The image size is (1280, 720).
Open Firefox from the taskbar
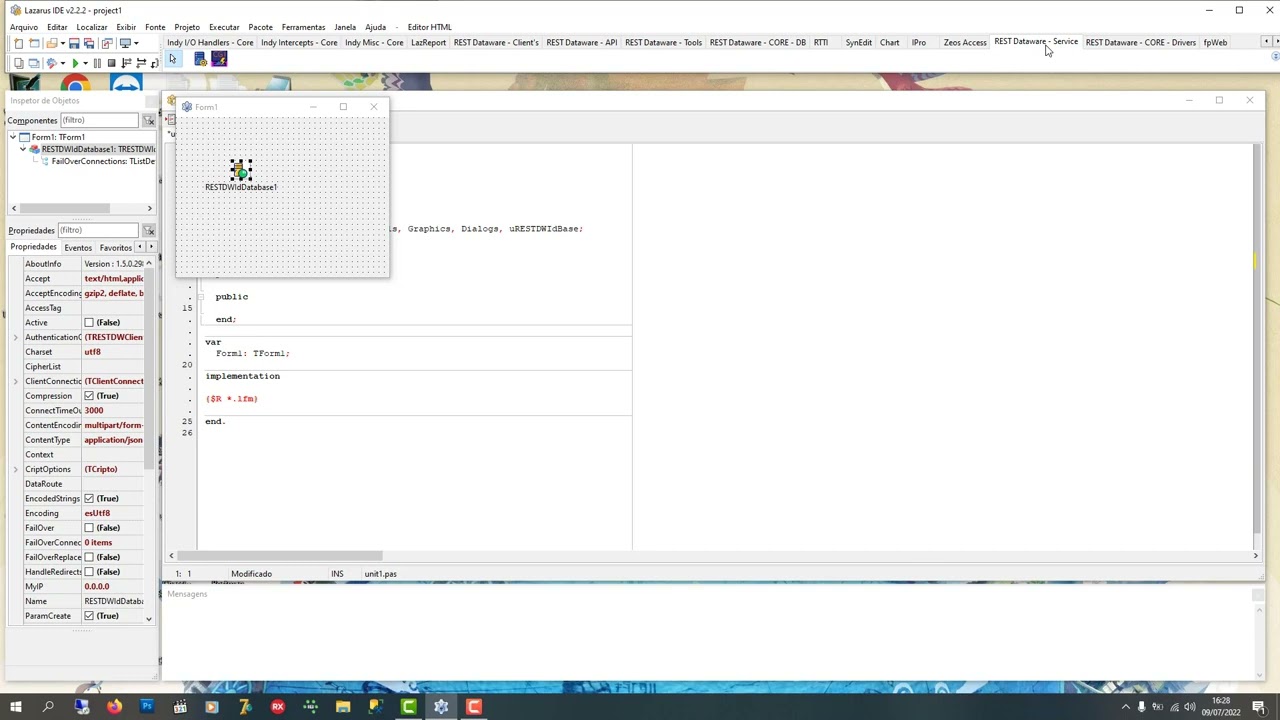click(x=114, y=707)
